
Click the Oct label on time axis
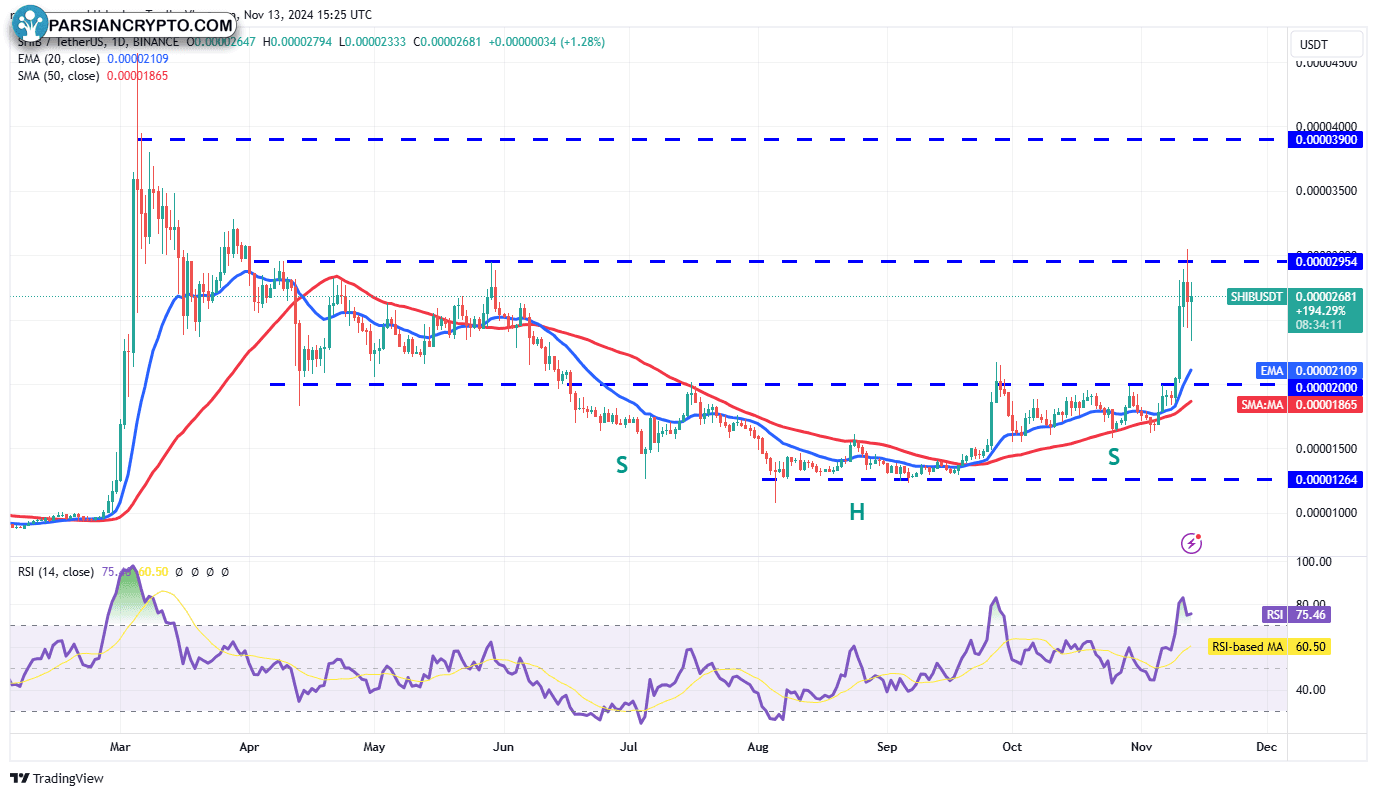tap(1011, 746)
